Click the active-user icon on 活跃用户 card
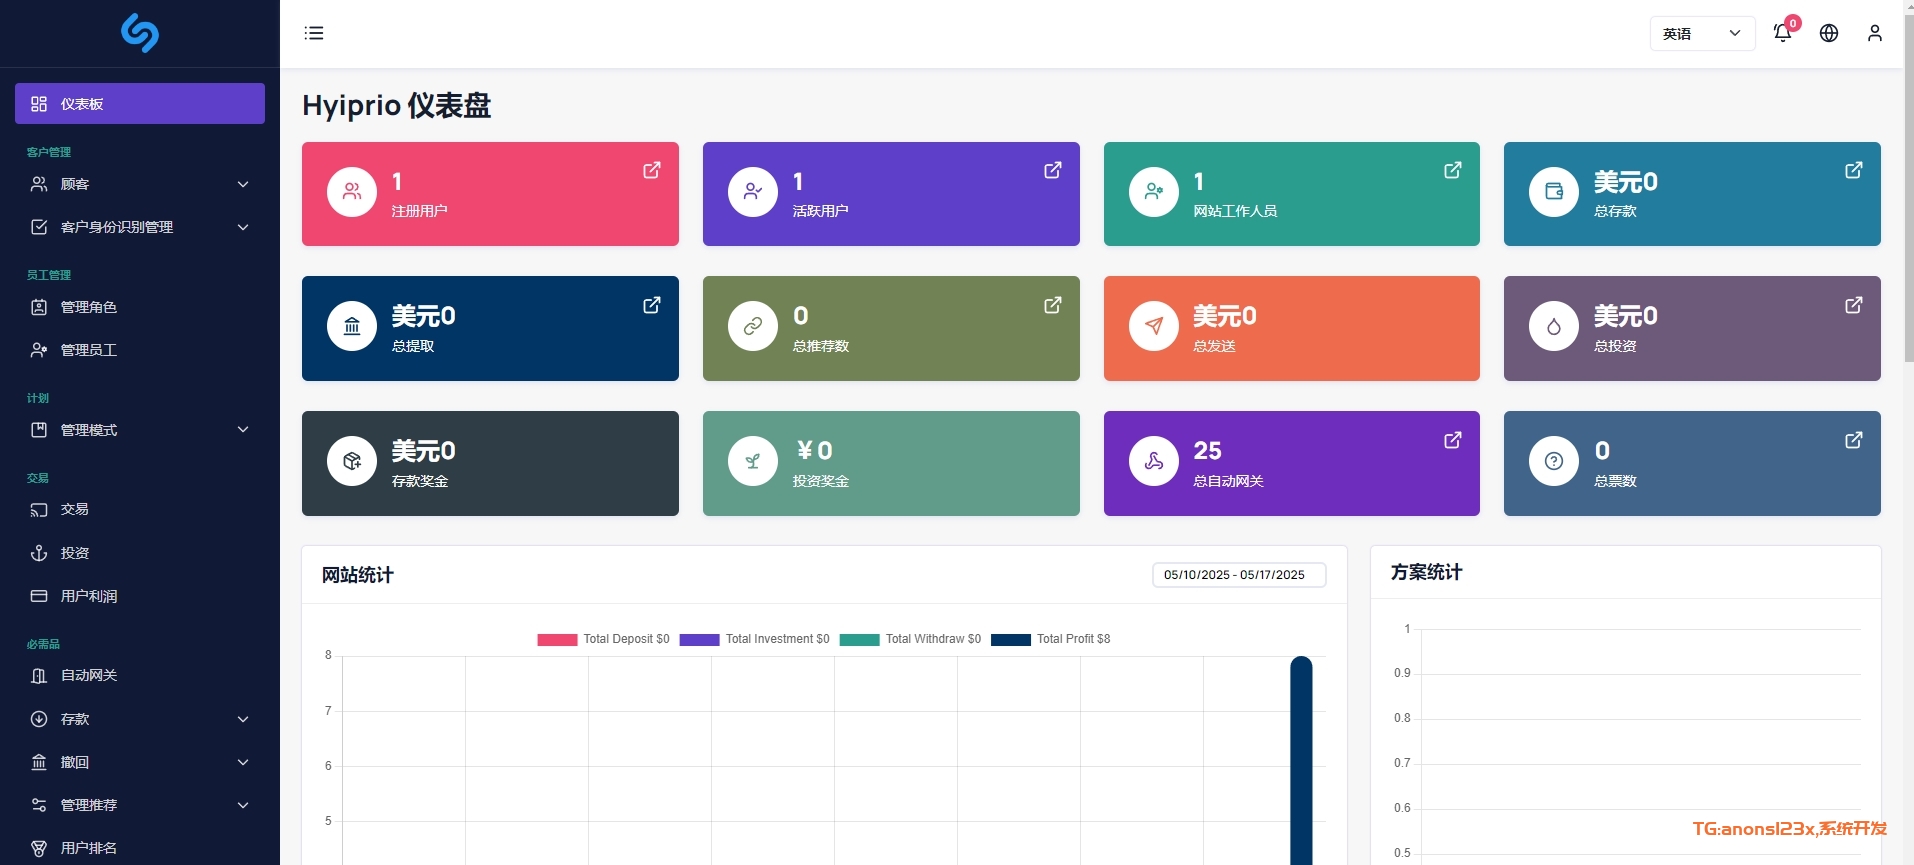Screen dimensions: 1914x865 coord(753,191)
